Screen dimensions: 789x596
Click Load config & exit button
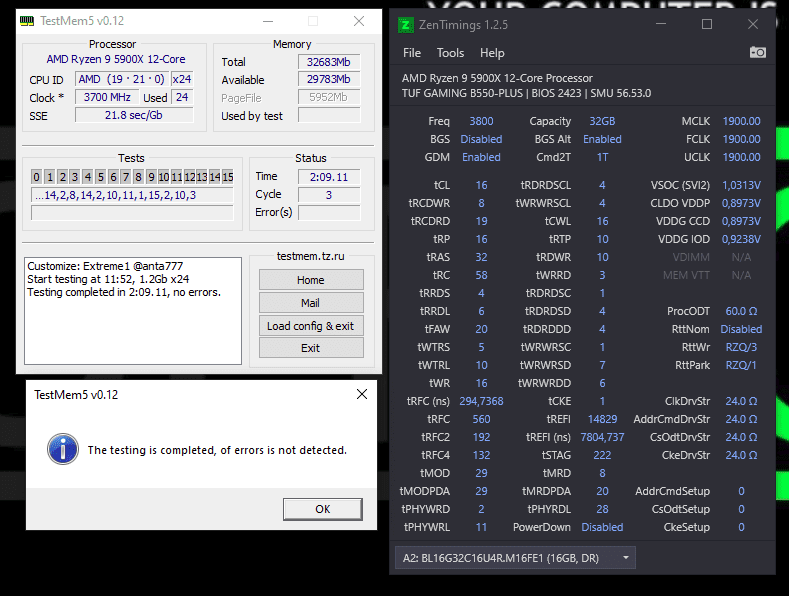[x=311, y=326]
